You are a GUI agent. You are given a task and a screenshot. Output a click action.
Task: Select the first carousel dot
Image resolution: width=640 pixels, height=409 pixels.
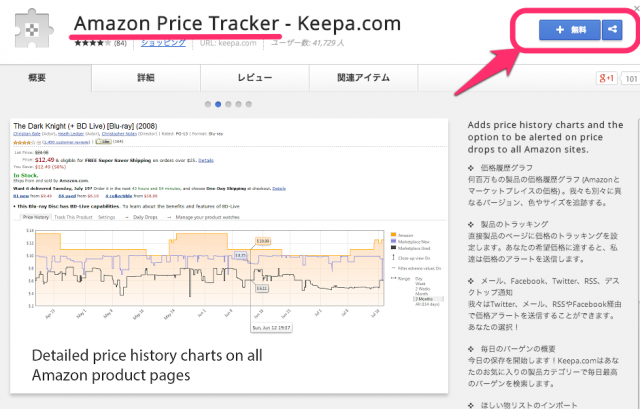(209, 103)
